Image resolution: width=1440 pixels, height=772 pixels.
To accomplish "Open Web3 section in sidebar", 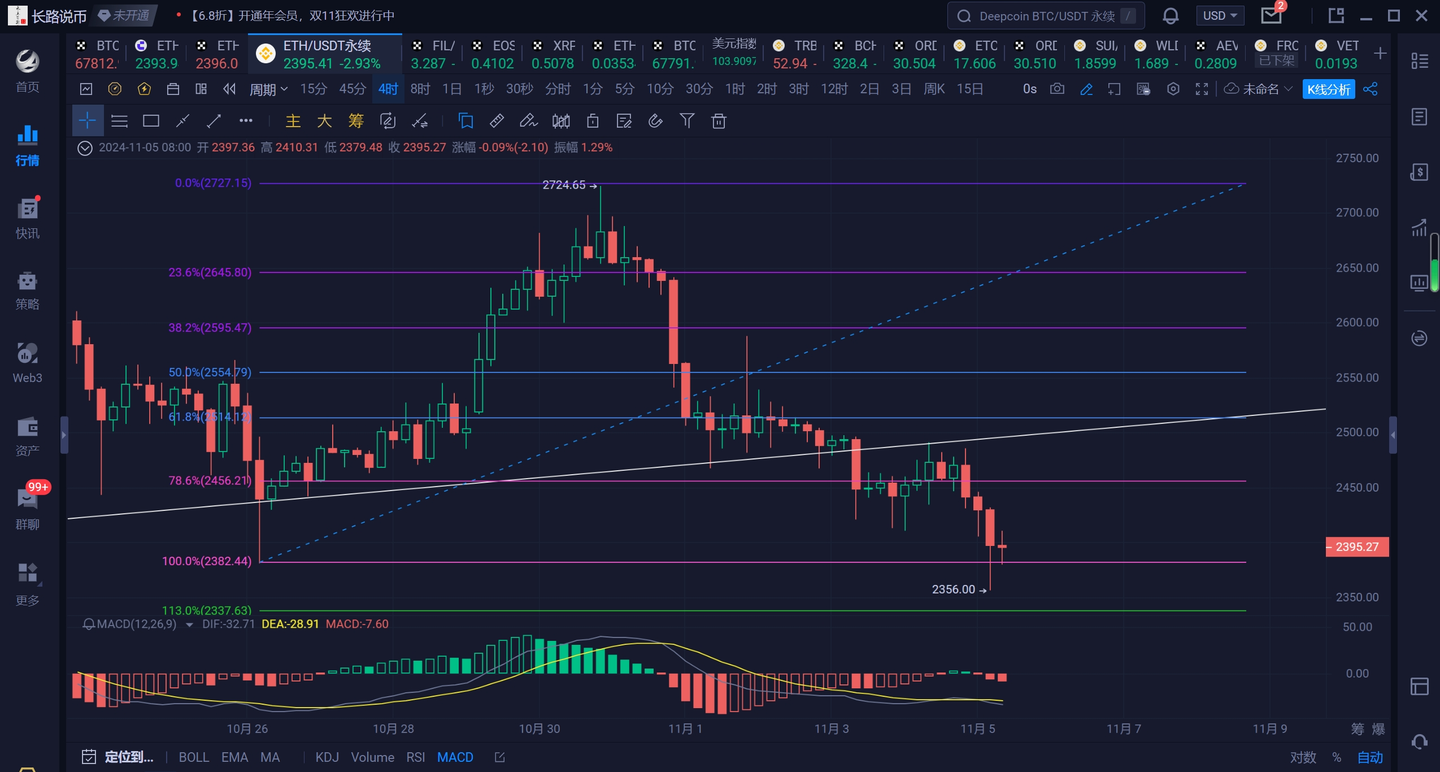I will tap(27, 363).
